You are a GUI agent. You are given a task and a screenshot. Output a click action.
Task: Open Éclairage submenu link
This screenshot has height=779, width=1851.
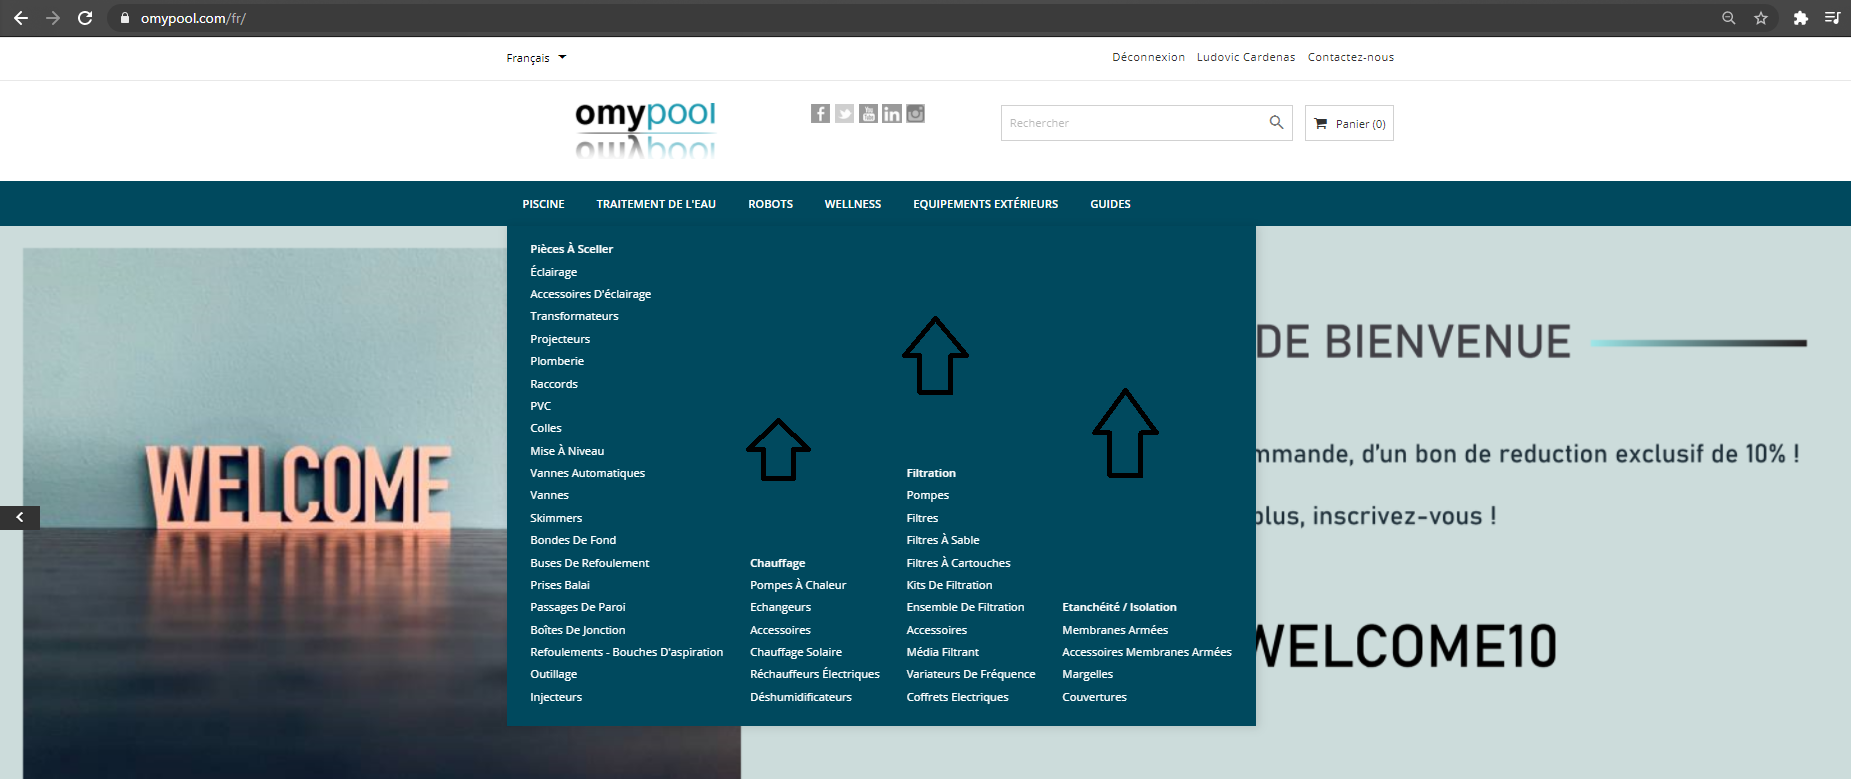click(x=553, y=272)
